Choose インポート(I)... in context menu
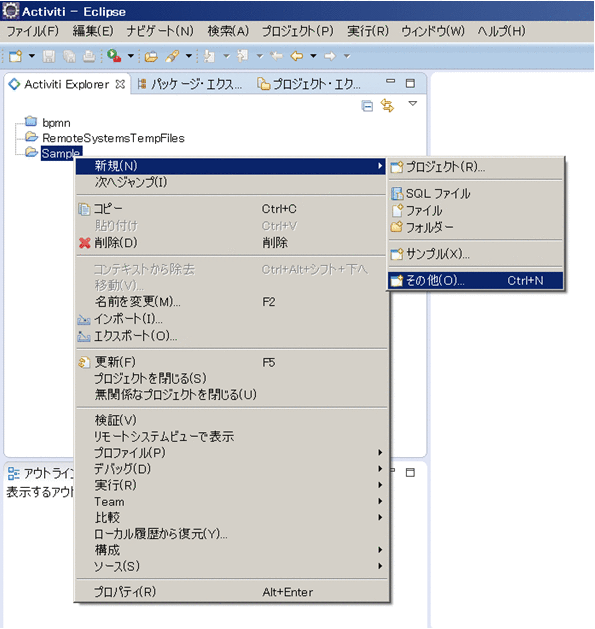Viewport: 595px width, 629px height. (231, 319)
